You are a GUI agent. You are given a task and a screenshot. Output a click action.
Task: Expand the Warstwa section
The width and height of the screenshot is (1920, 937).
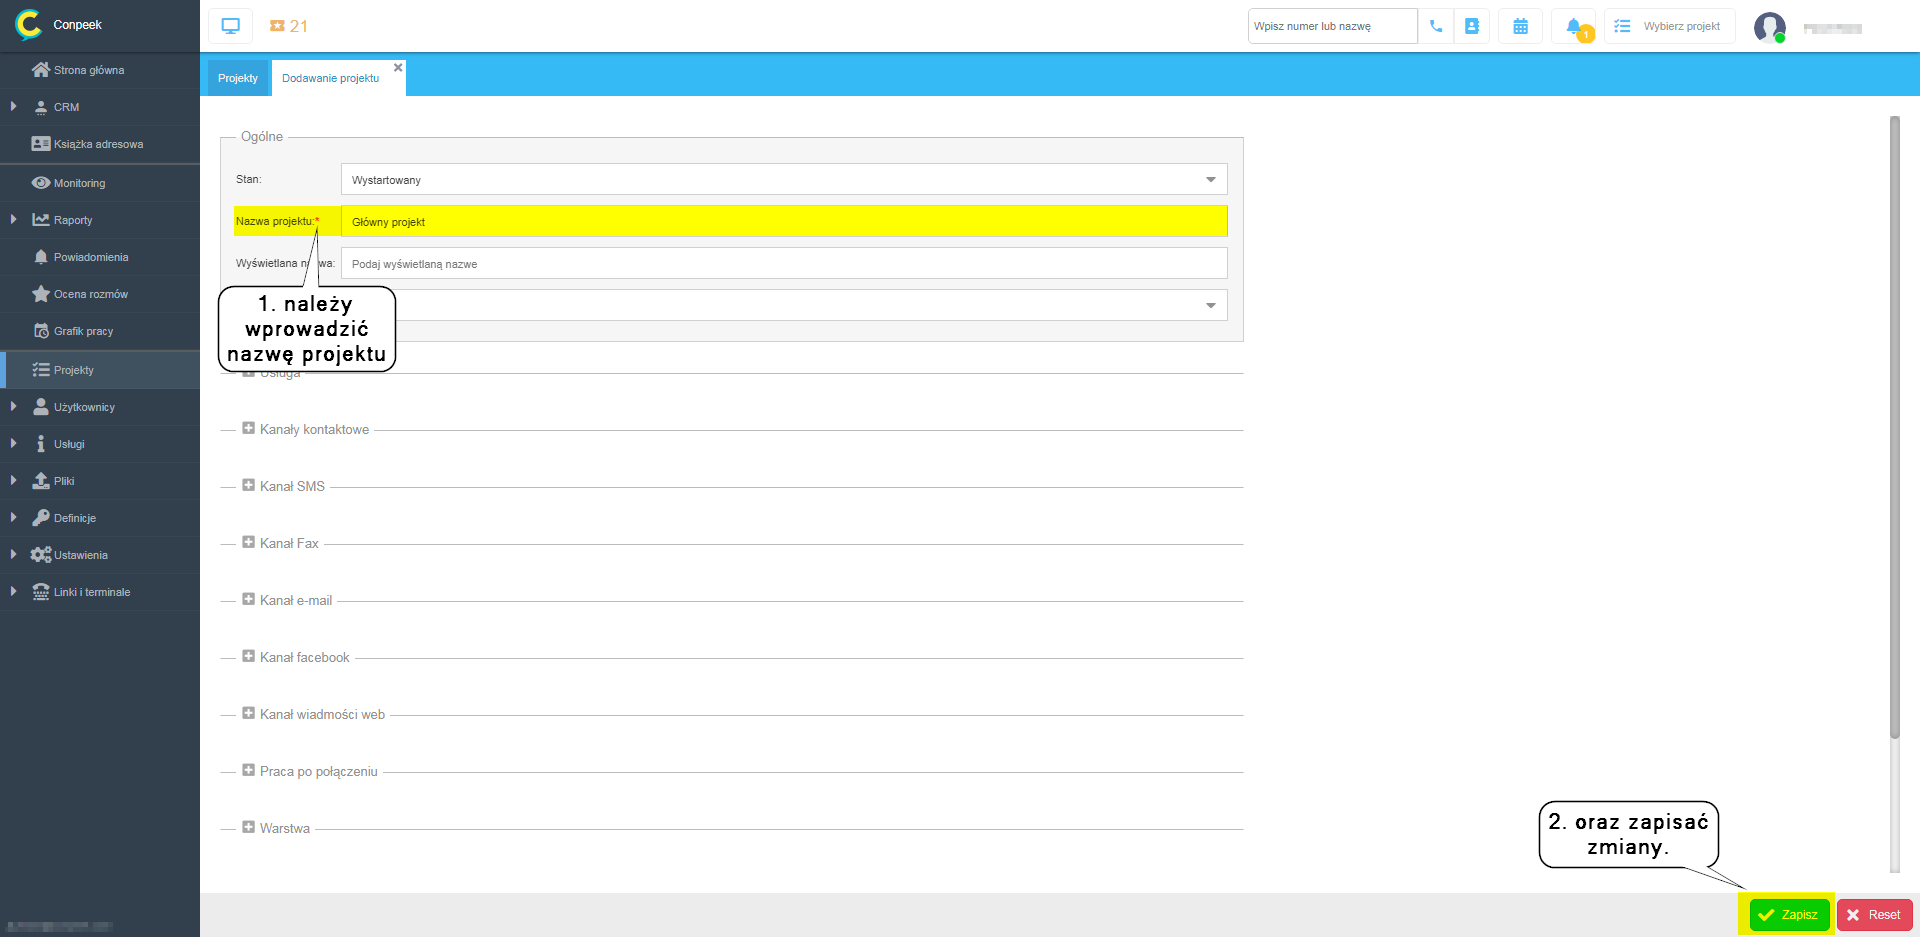pos(249,827)
